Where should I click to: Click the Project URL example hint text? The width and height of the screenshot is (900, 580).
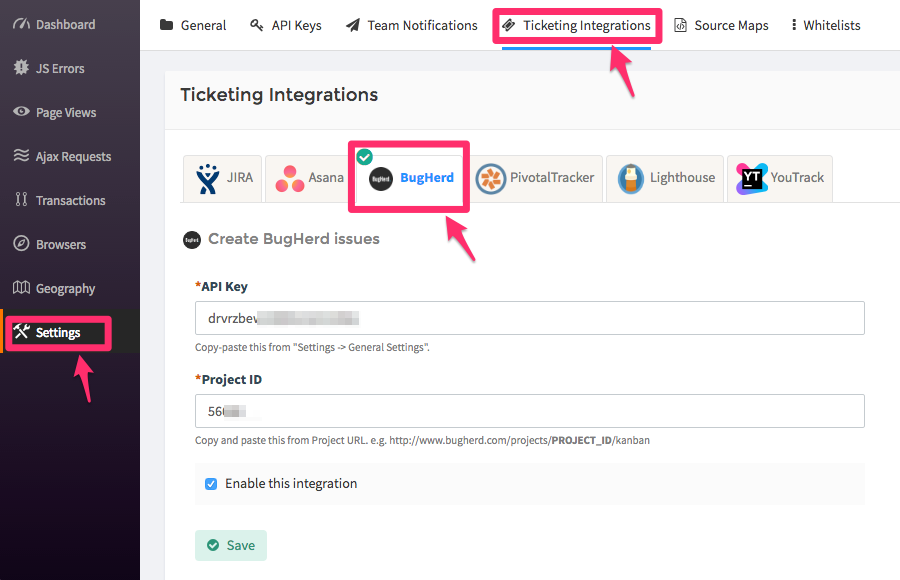(x=422, y=440)
